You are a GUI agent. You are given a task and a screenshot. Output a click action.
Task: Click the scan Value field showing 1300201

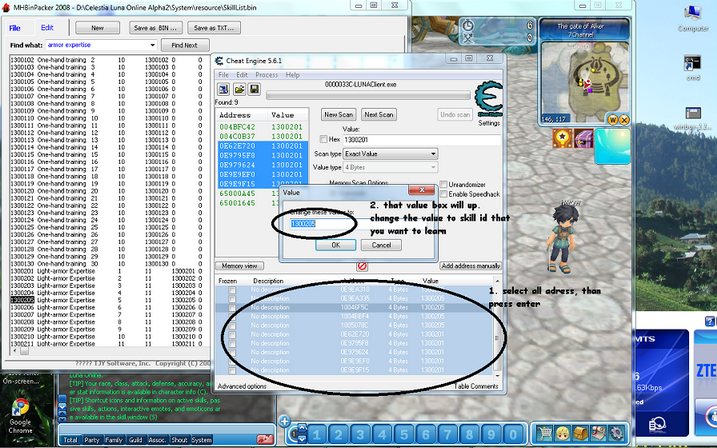point(422,139)
